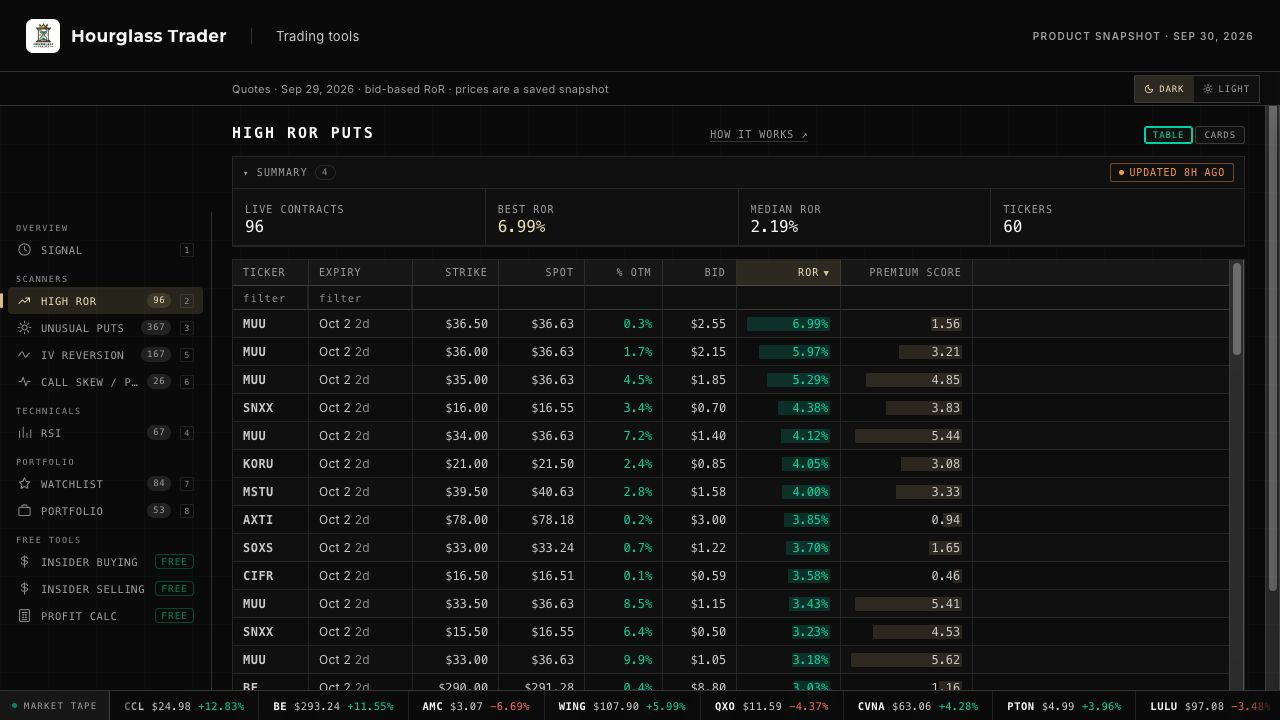Sort by the % OTM column header
Image resolution: width=1280 pixels, height=720 pixels.
coord(623,272)
